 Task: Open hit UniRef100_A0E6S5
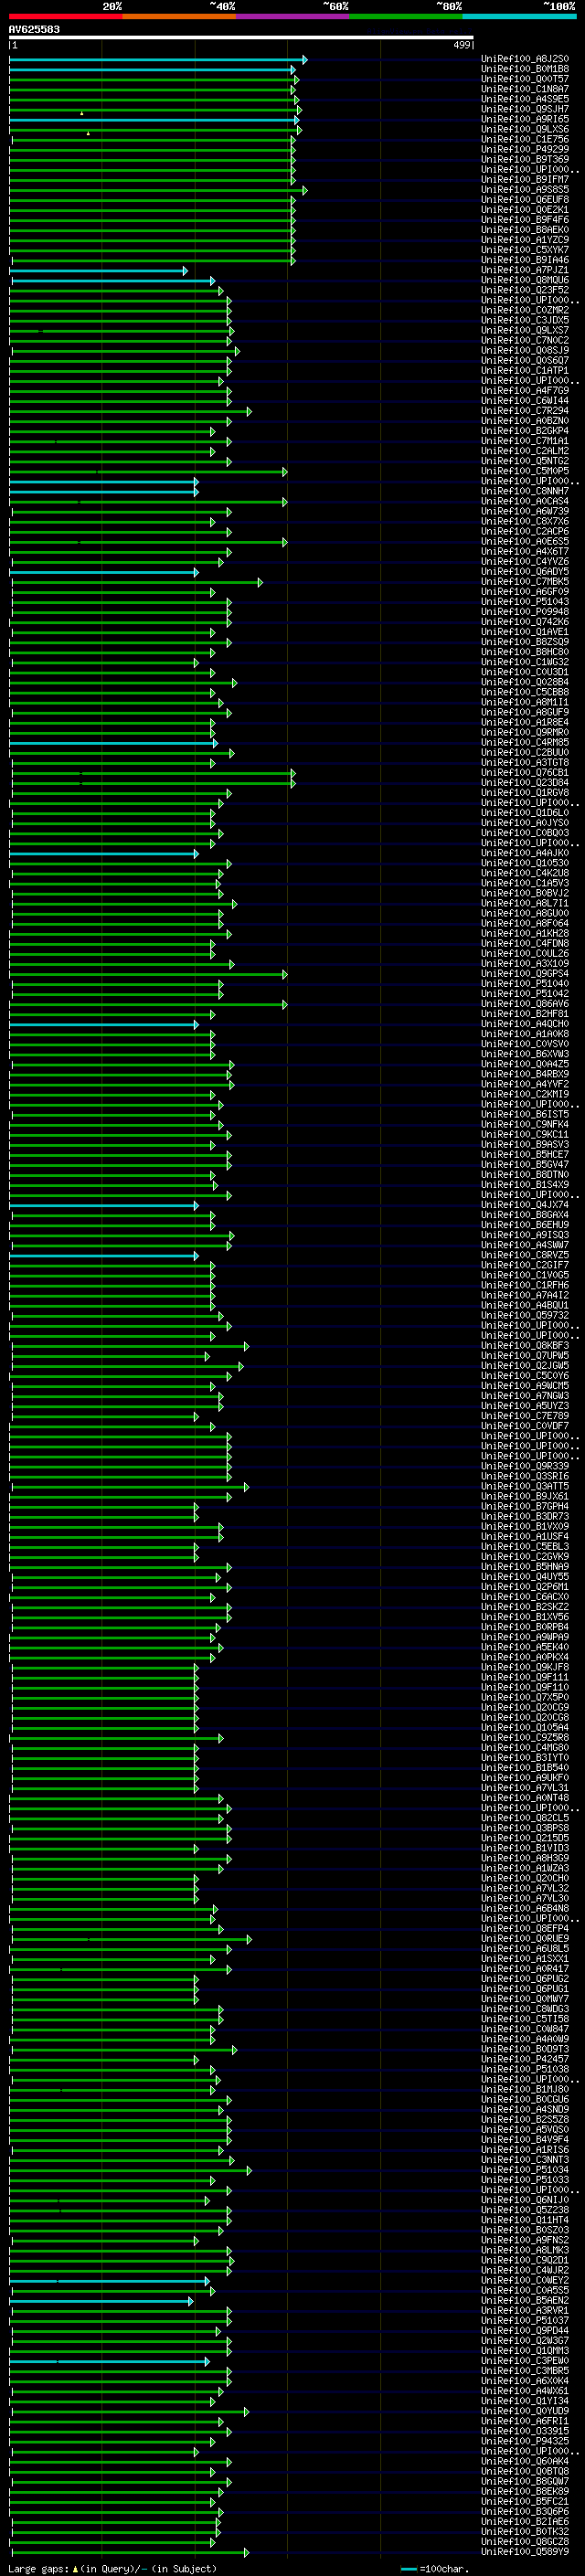(525, 542)
